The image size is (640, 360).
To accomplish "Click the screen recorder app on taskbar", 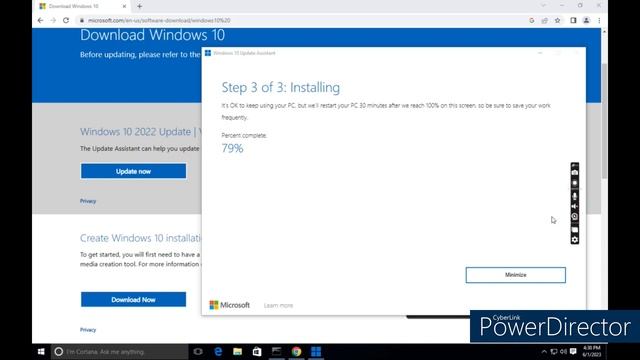I will (276, 351).
